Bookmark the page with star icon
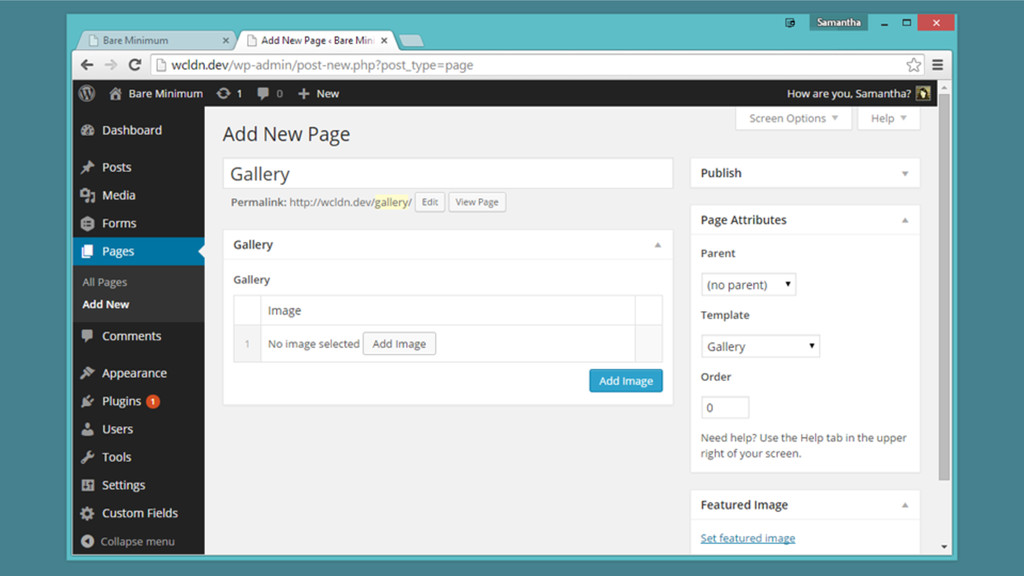Viewport: 1024px width, 576px height. point(913,65)
